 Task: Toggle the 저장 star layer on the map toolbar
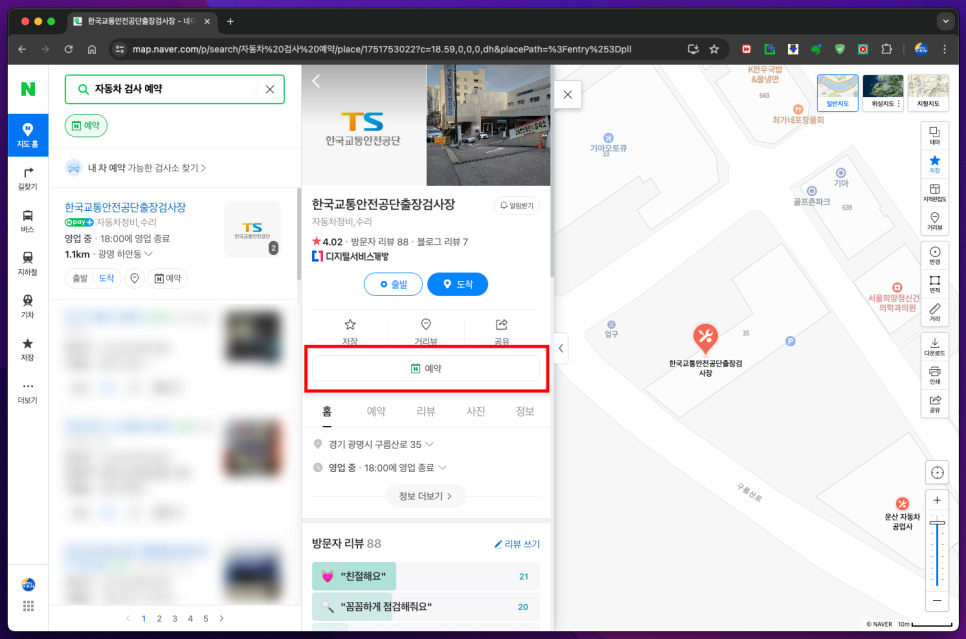click(935, 164)
